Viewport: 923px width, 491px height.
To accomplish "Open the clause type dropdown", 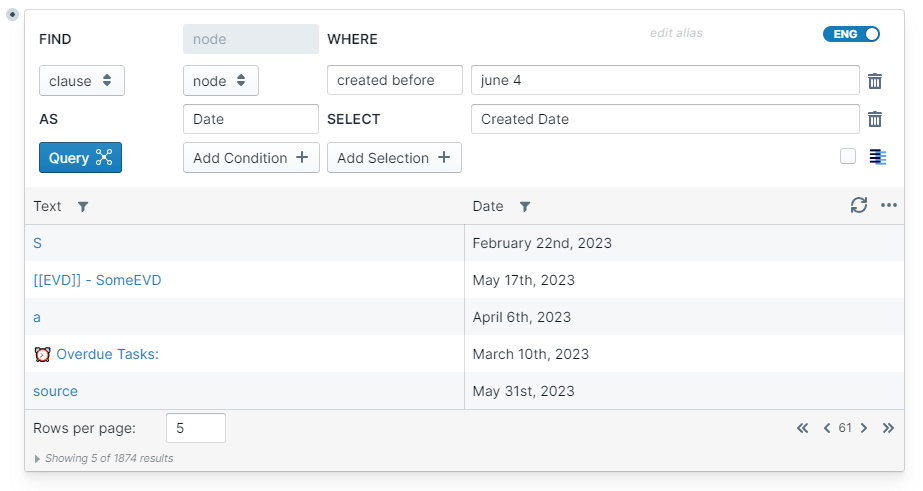I will click(x=82, y=81).
